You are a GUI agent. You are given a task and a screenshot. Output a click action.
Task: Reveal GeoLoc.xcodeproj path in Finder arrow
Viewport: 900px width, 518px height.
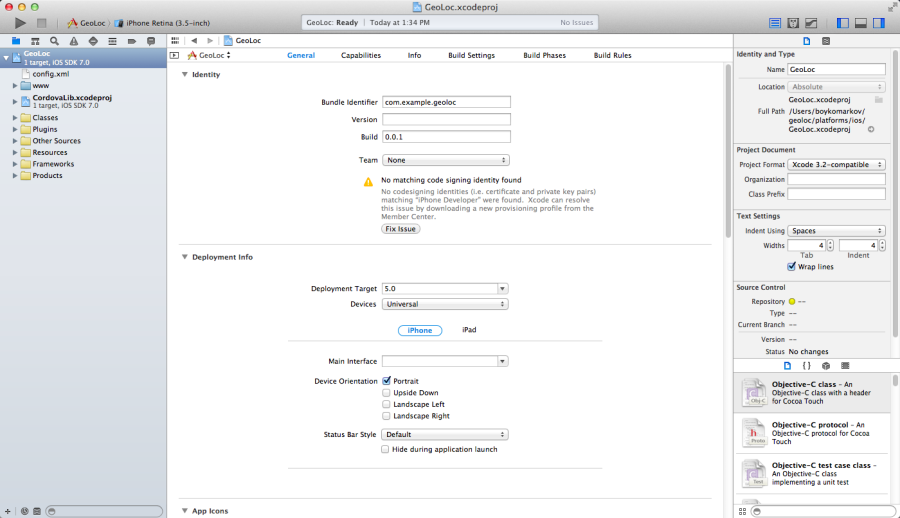tap(871, 129)
